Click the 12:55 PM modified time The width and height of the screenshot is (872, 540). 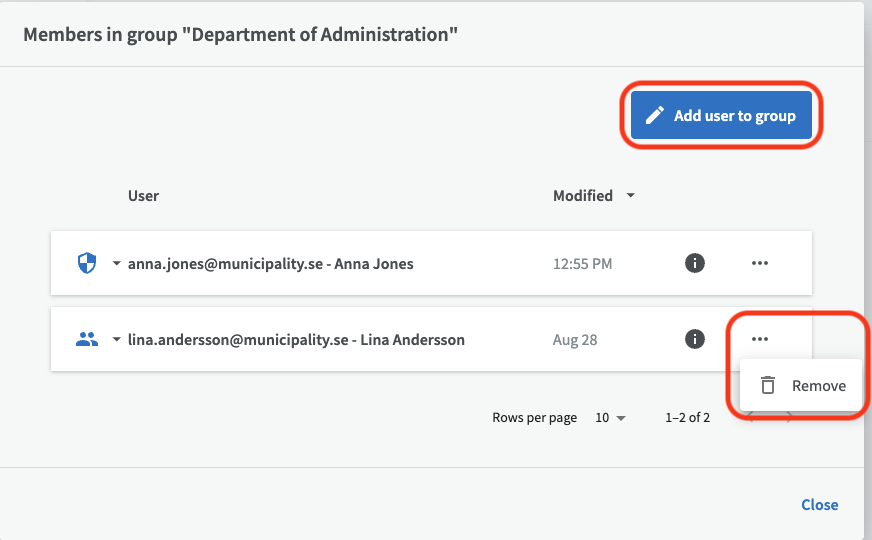[582, 264]
